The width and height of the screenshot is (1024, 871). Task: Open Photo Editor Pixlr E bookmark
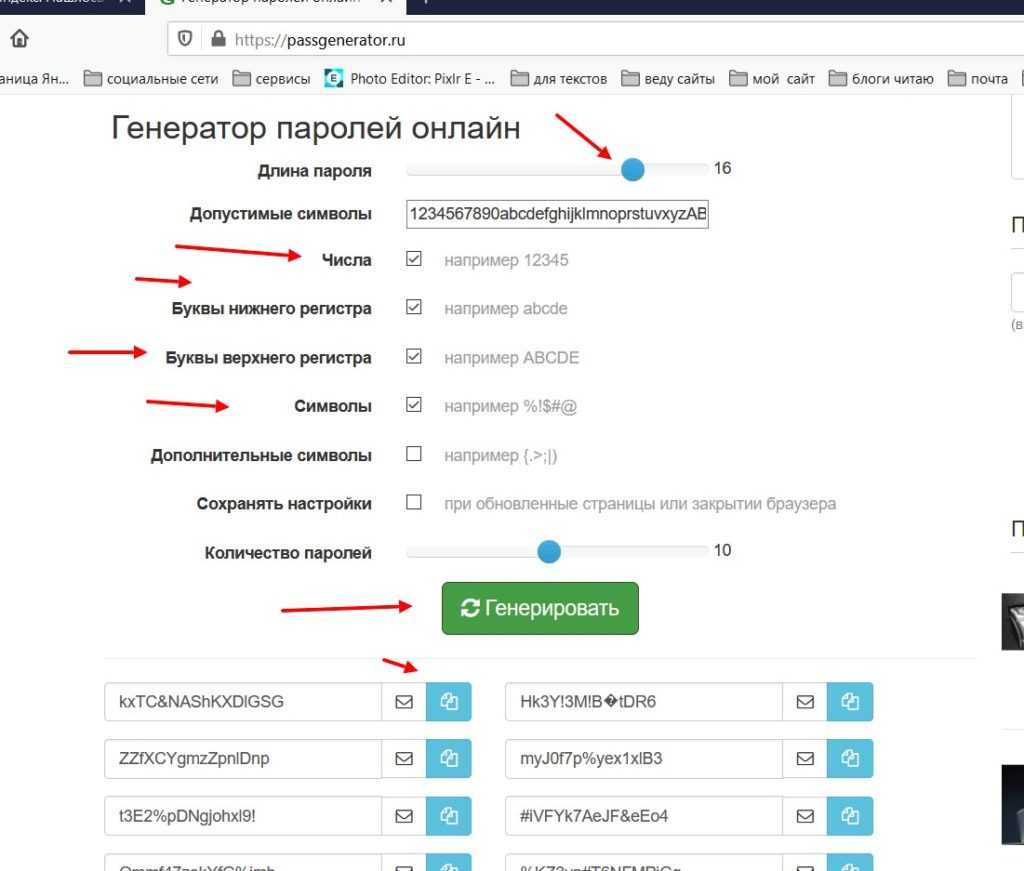pos(410,79)
